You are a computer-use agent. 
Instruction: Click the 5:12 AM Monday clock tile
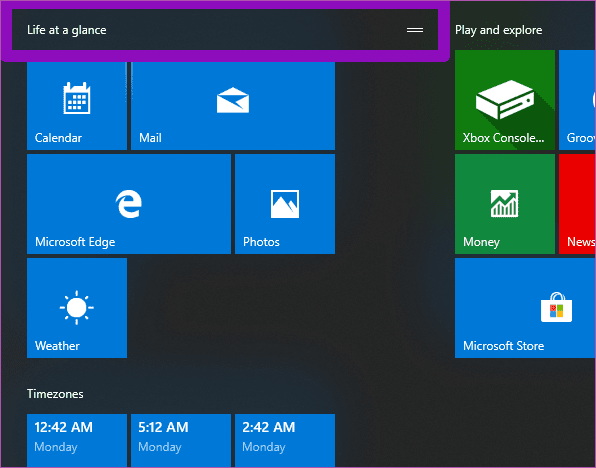coord(181,440)
